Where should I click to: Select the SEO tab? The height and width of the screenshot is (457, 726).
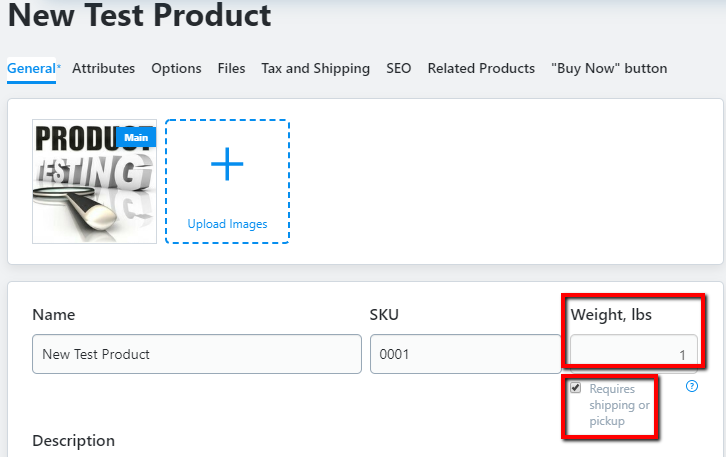[x=399, y=69]
